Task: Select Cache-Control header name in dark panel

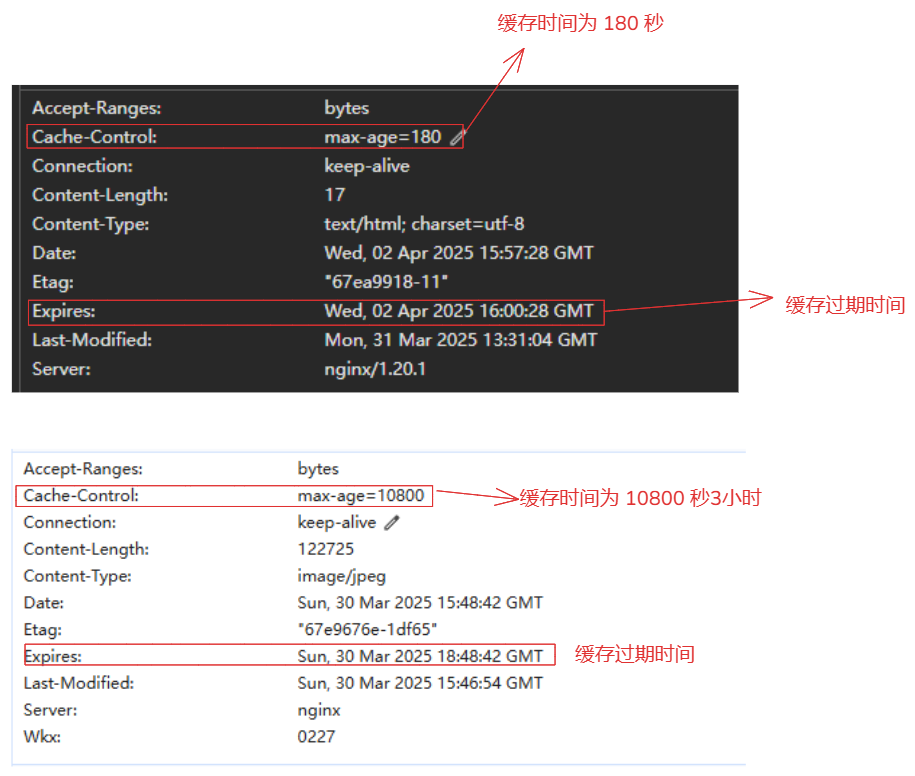Action: click(94, 137)
